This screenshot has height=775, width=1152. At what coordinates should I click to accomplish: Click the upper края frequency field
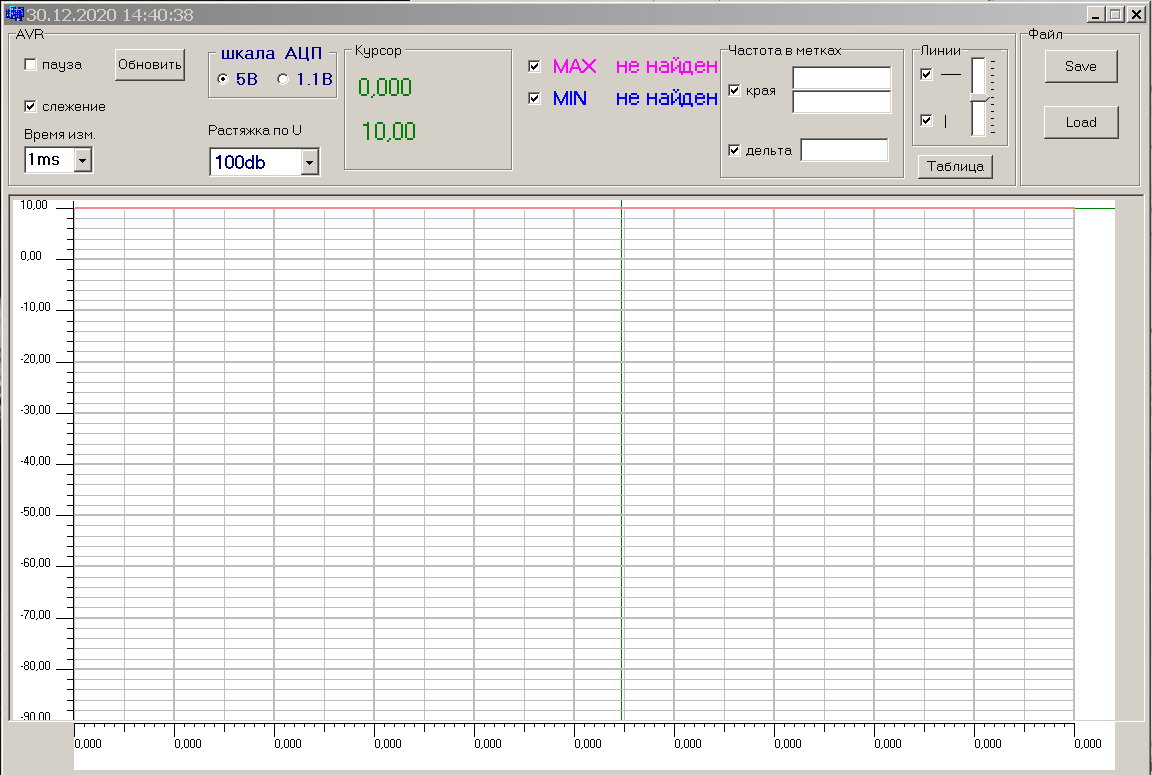[x=841, y=78]
